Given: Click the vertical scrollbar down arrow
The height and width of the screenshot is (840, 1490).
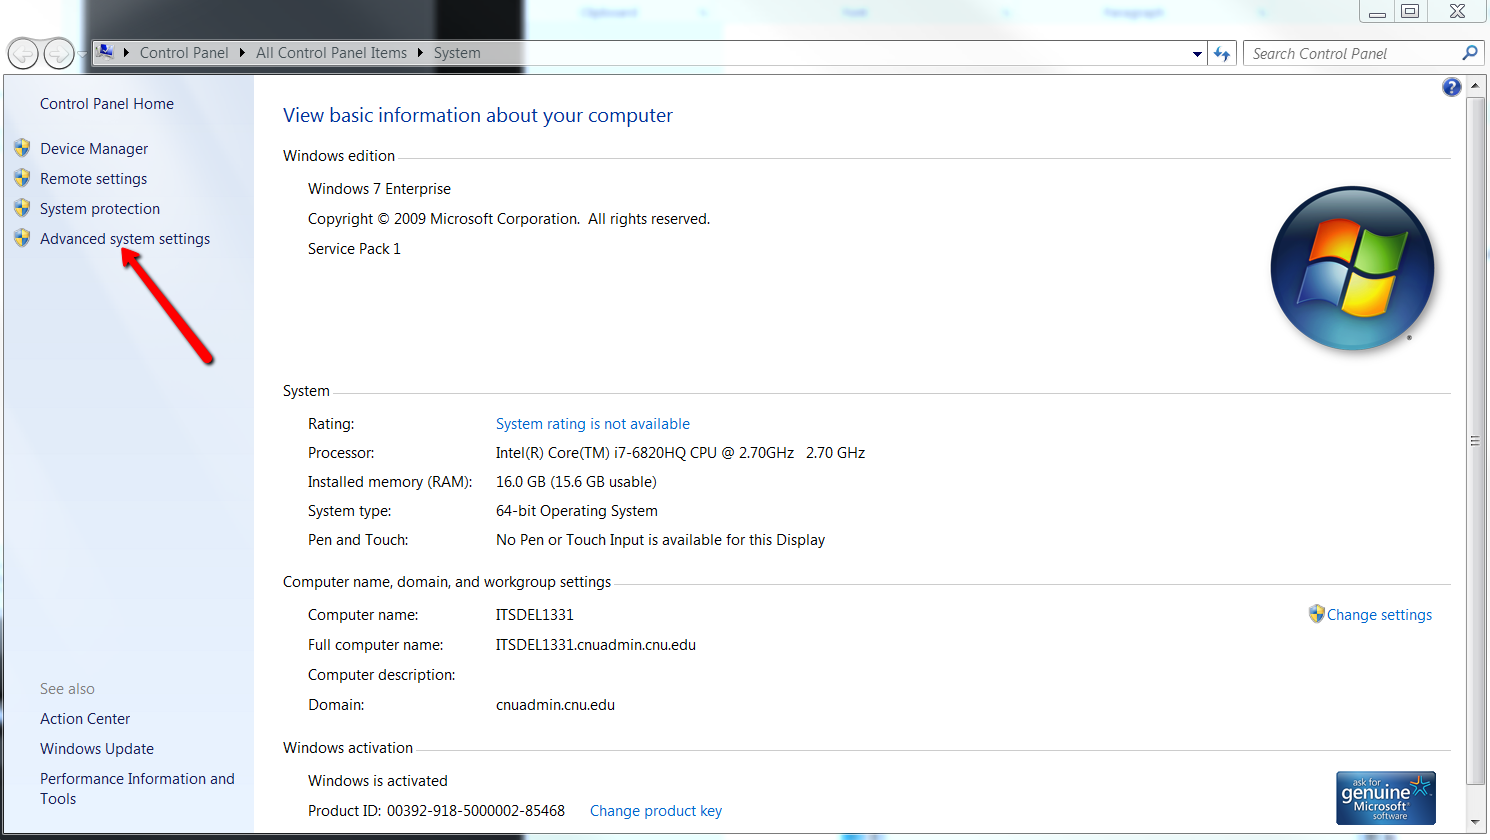Looking at the screenshot, I should coord(1475,822).
